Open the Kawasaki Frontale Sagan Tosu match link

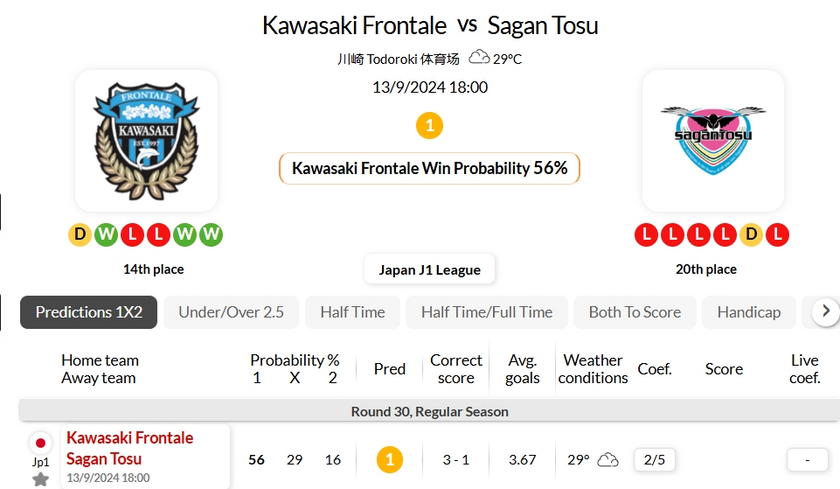coord(129,448)
